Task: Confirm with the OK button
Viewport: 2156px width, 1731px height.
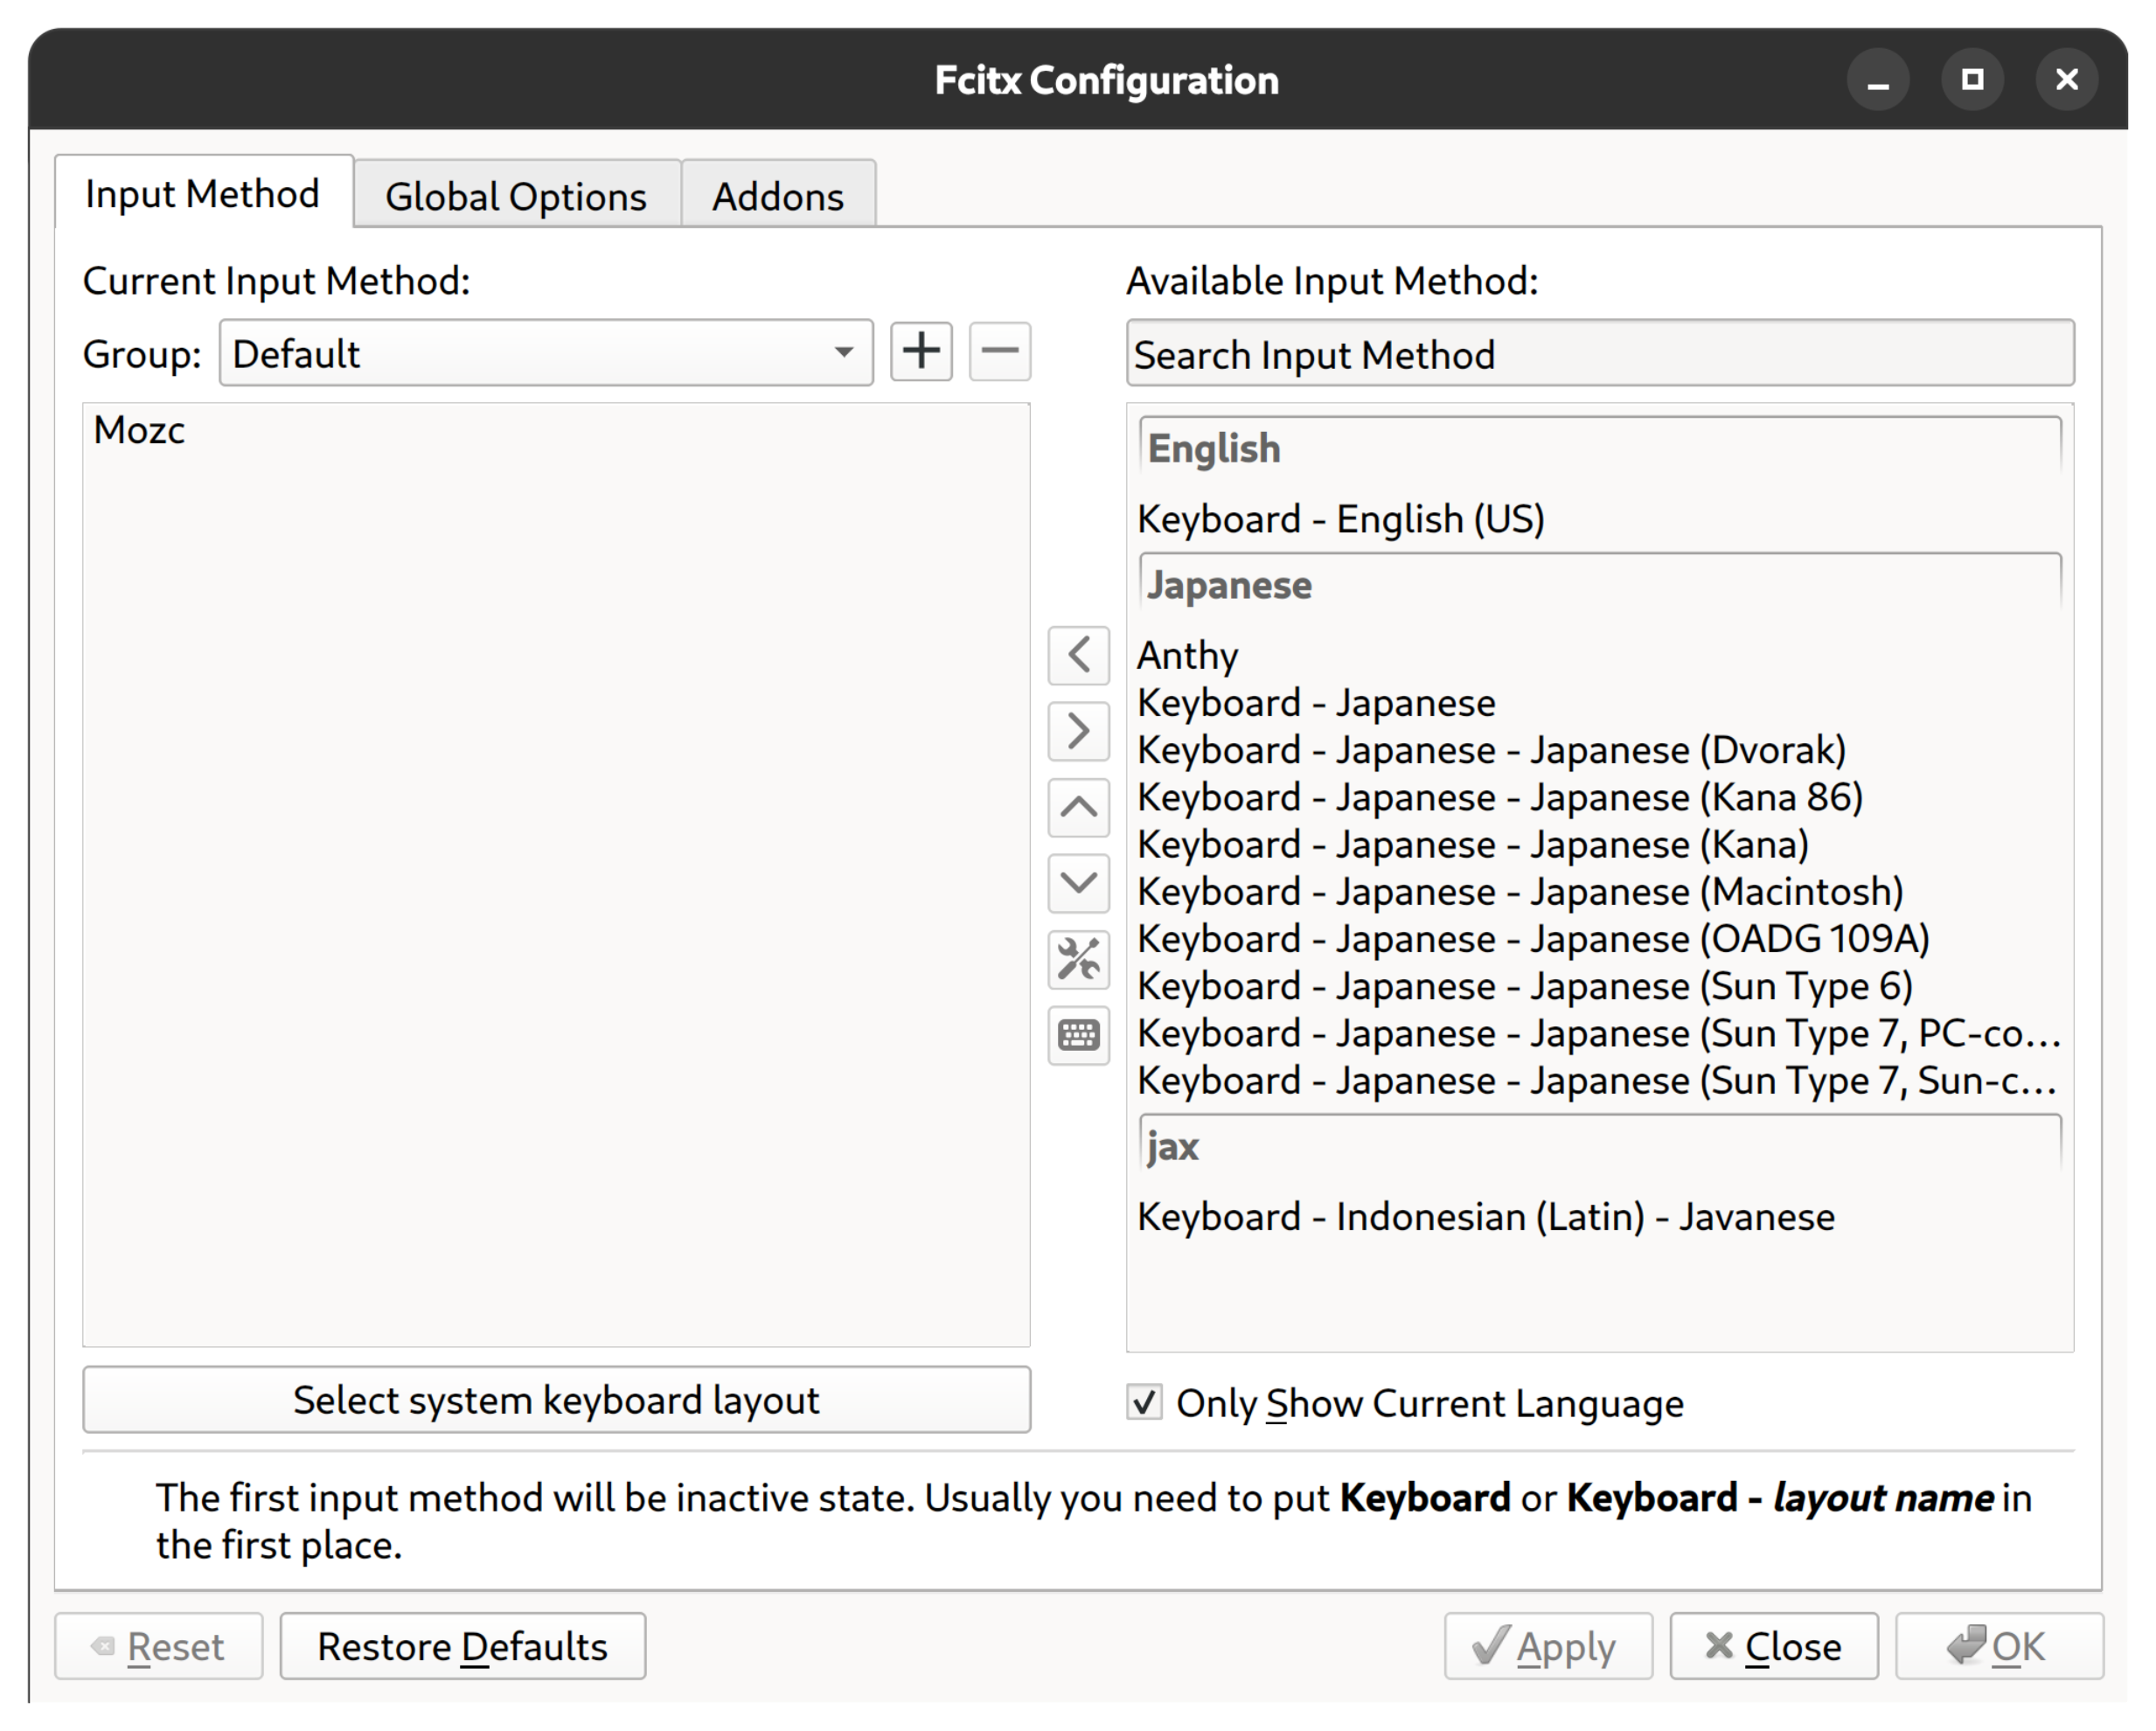Action: point(1999,1646)
